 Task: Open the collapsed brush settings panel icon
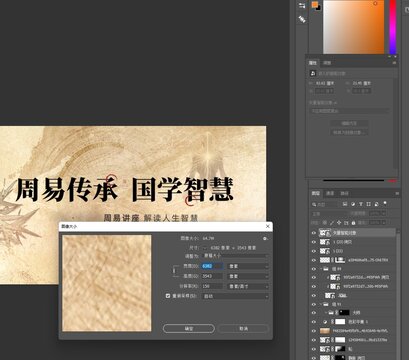302,19
